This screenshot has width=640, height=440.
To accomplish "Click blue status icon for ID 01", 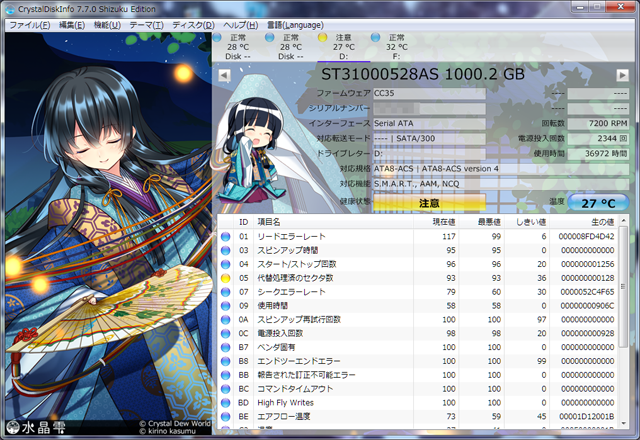I will (225, 237).
